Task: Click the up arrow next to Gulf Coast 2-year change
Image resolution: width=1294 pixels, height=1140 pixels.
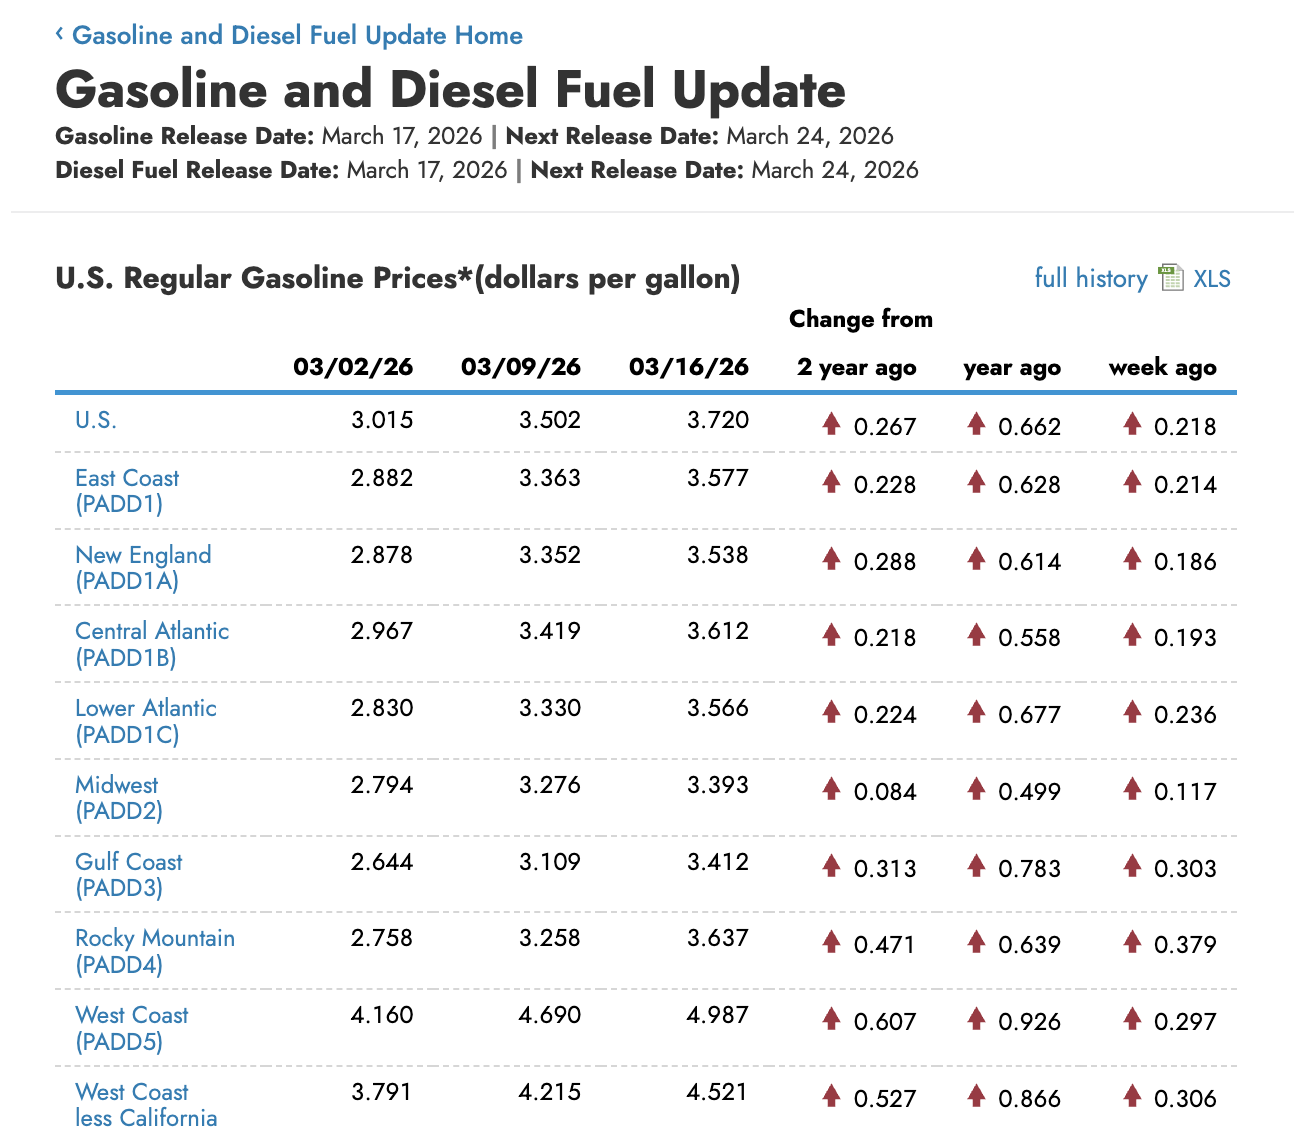Action: (830, 866)
